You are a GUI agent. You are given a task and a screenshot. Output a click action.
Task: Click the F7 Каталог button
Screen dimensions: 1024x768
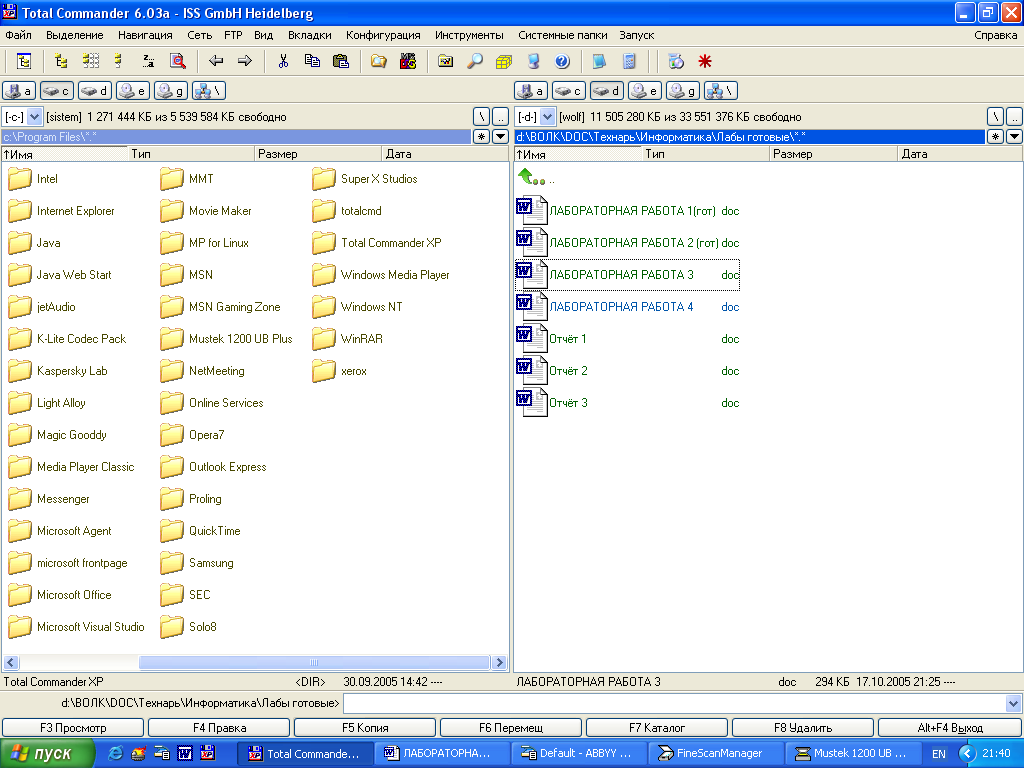657,728
